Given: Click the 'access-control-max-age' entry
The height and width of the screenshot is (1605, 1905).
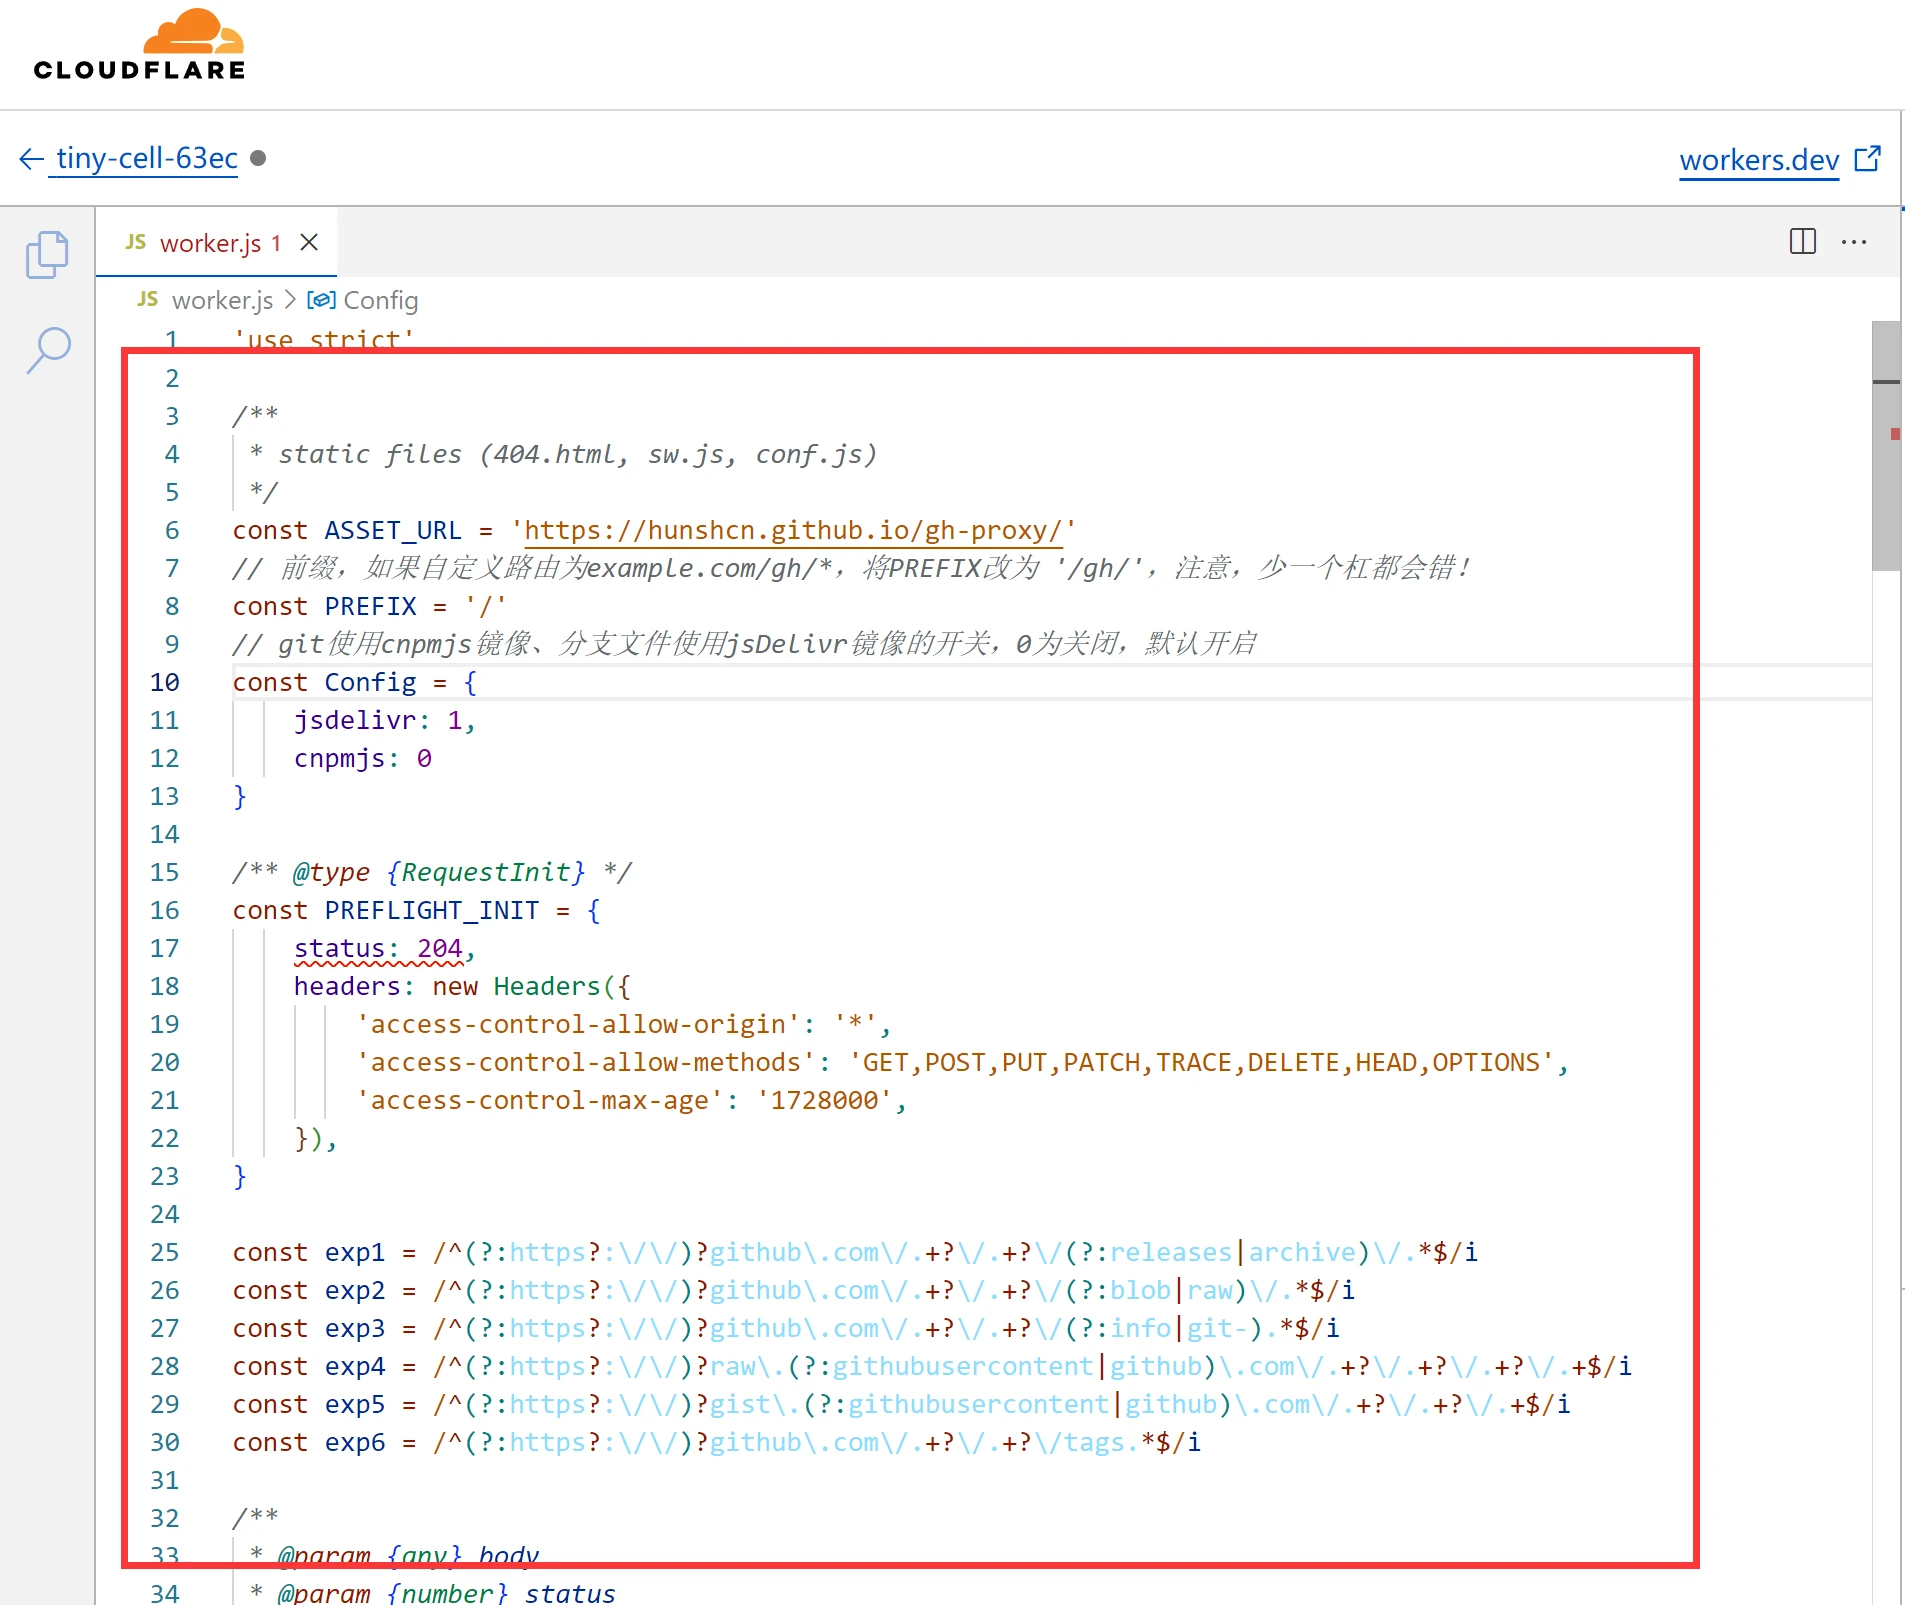Looking at the screenshot, I should pos(631,1100).
